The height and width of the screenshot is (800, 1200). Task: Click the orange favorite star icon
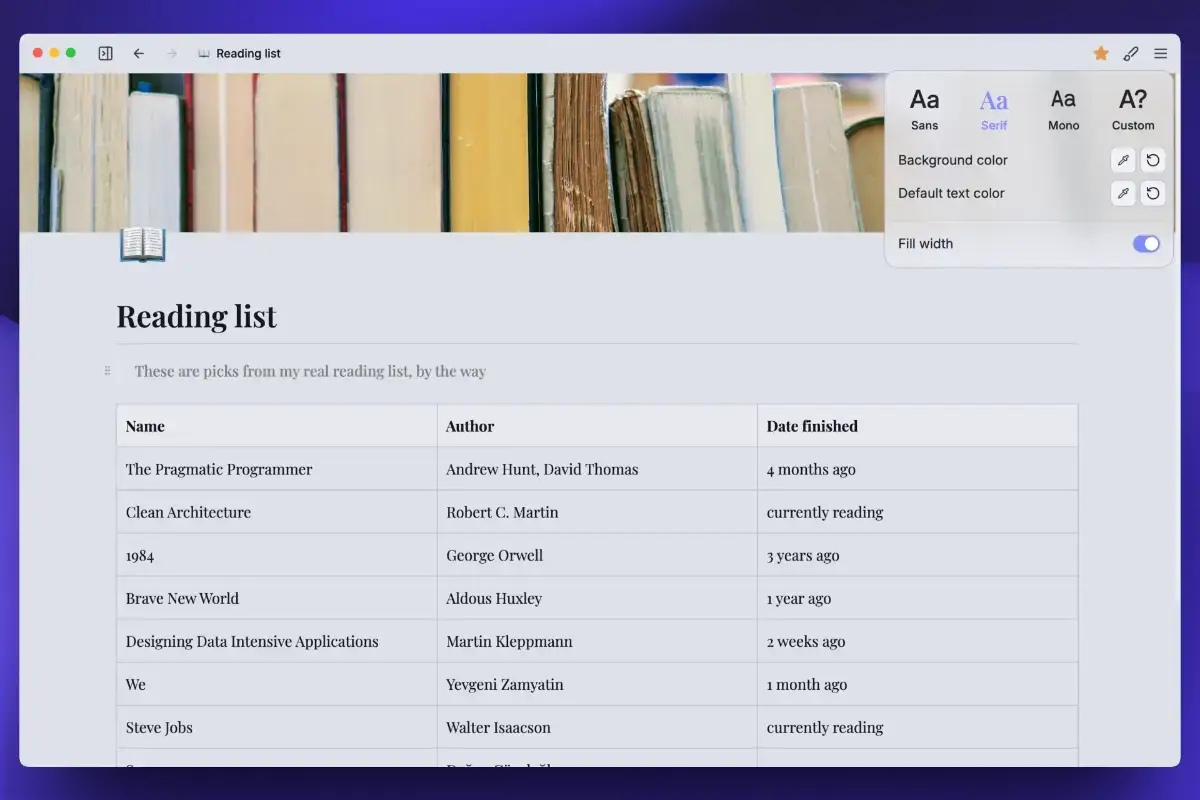tap(1101, 53)
